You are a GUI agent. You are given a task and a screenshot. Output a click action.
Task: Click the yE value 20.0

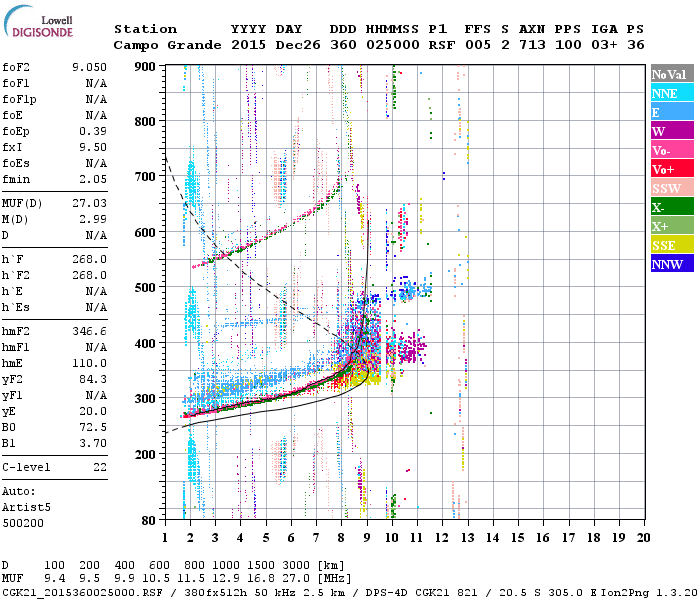point(93,411)
